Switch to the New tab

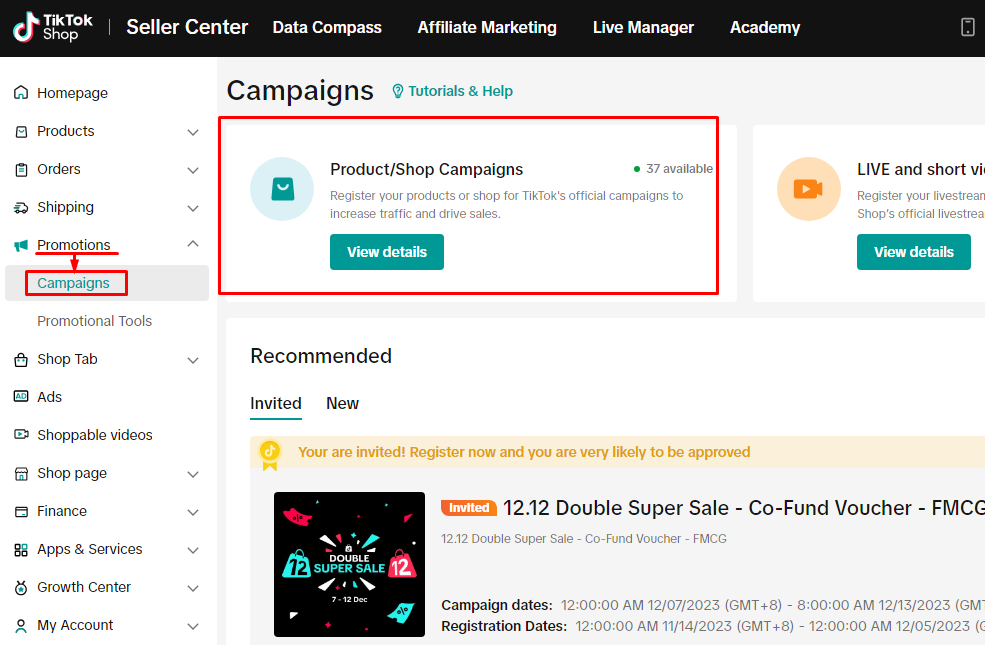click(x=342, y=403)
